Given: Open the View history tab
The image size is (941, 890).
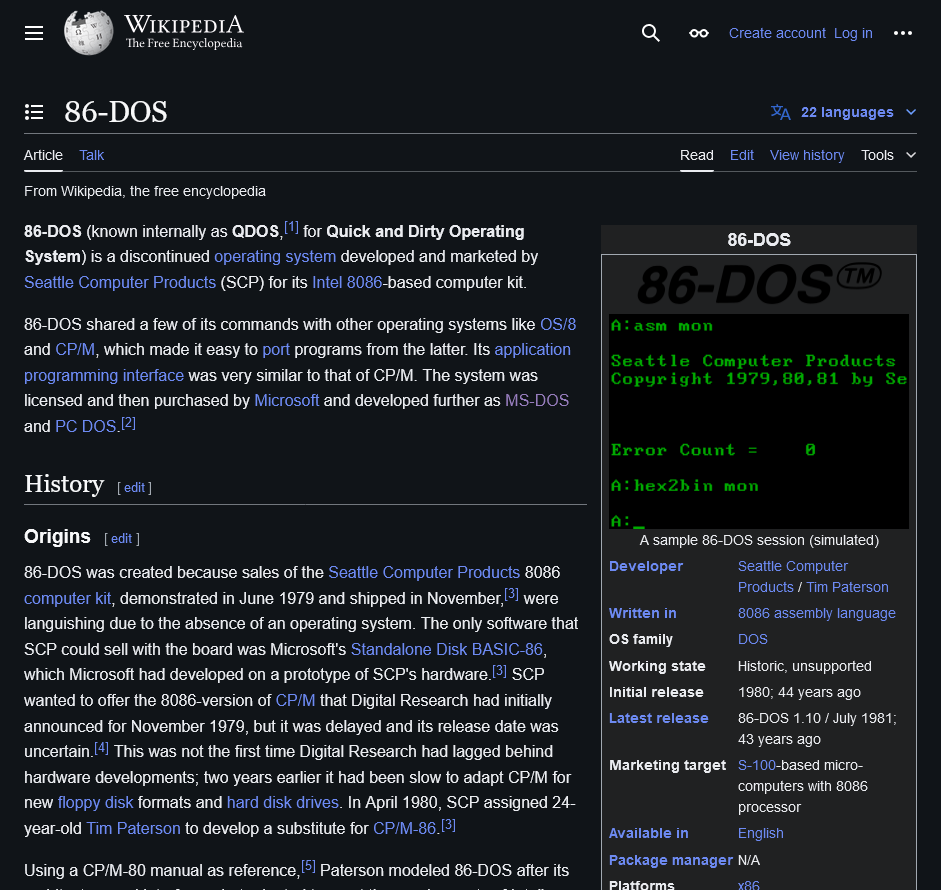Looking at the screenshot, I should click(x=807, y=155).
